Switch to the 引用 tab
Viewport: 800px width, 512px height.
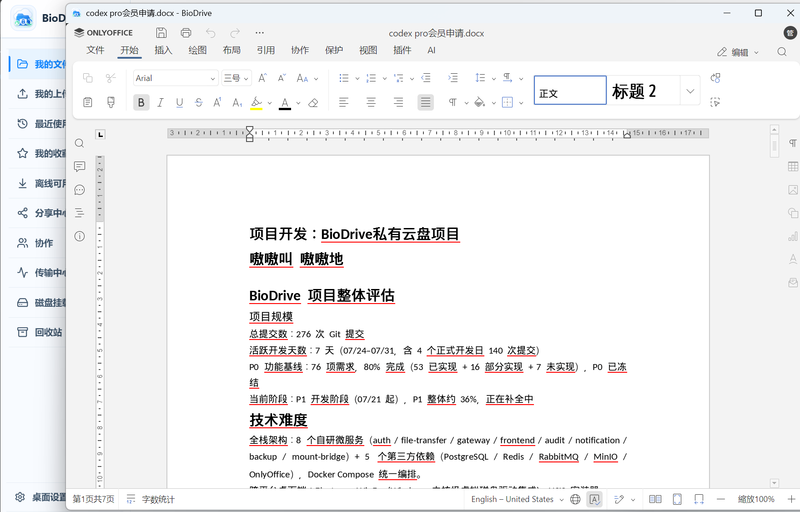point(266,50)
